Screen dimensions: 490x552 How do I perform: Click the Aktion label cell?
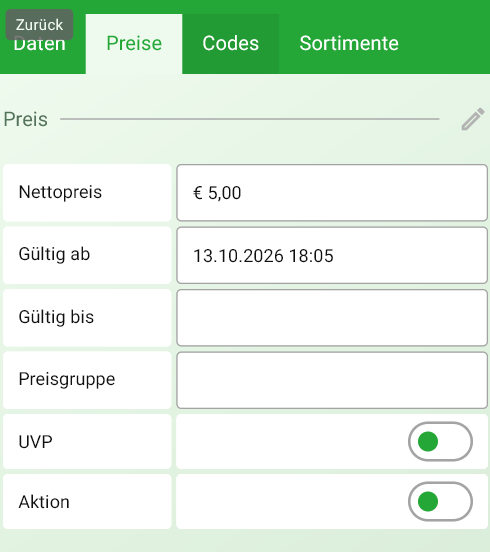tap(87, 501)
